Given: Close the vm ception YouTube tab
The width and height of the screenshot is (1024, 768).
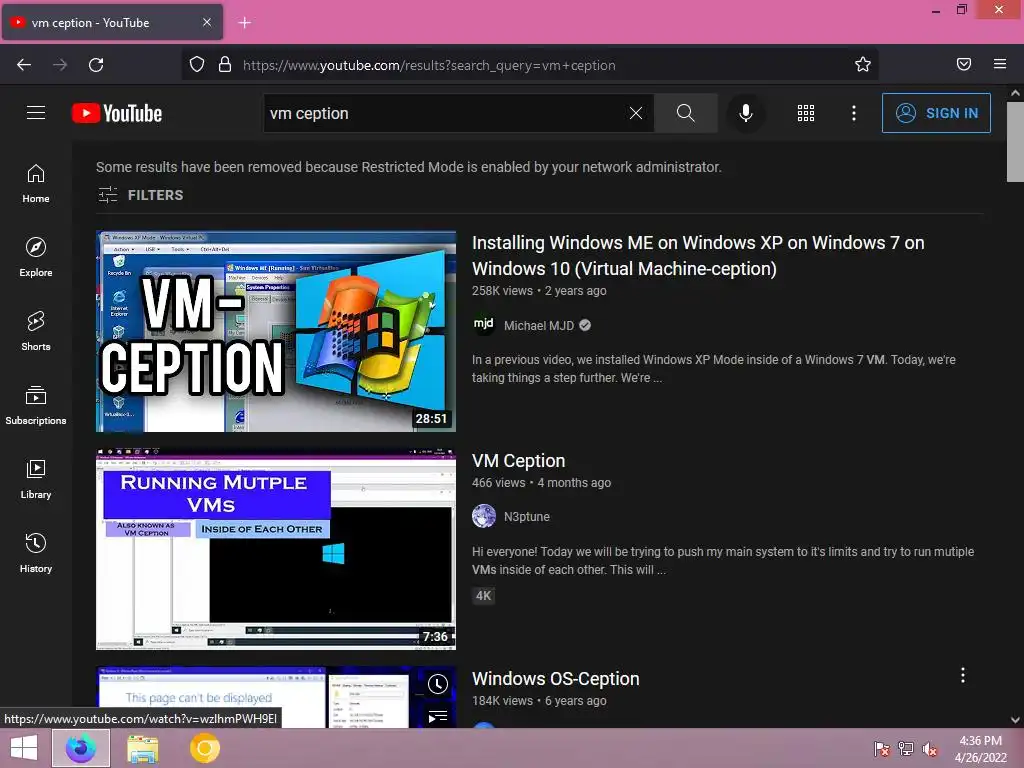Looking at the screenshot, I should tap(206, 22).
